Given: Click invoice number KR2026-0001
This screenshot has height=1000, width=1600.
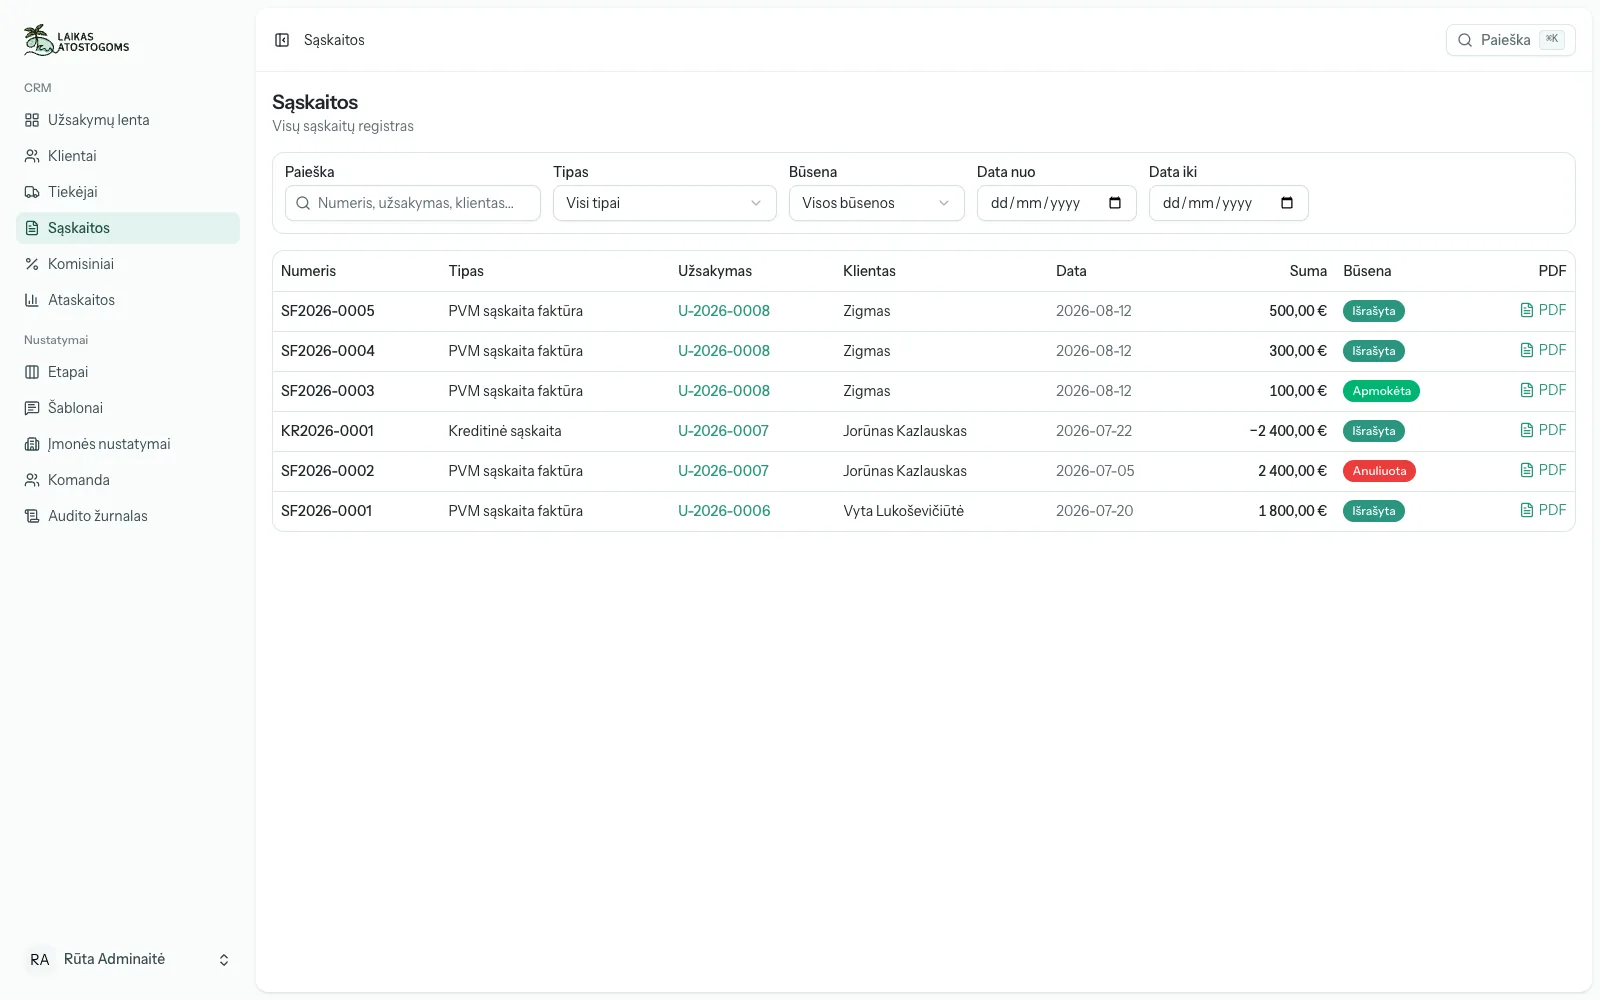Looking at the screenshot, I should tap(327, 431).
